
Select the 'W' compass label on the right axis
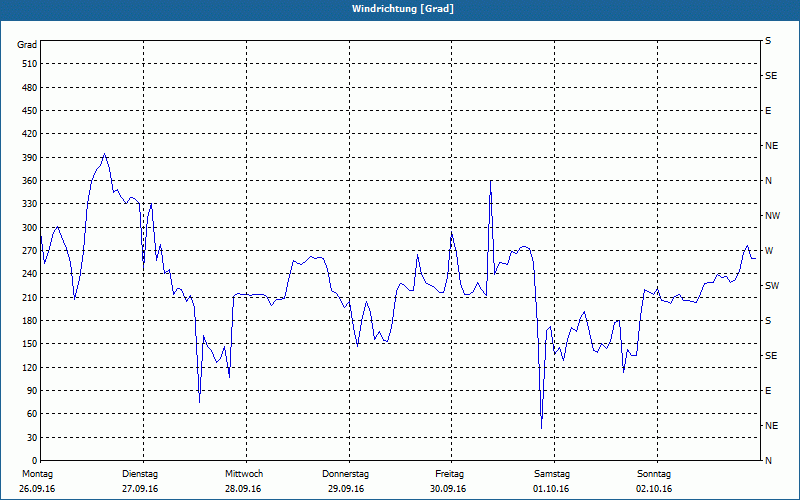pos(769,251)
